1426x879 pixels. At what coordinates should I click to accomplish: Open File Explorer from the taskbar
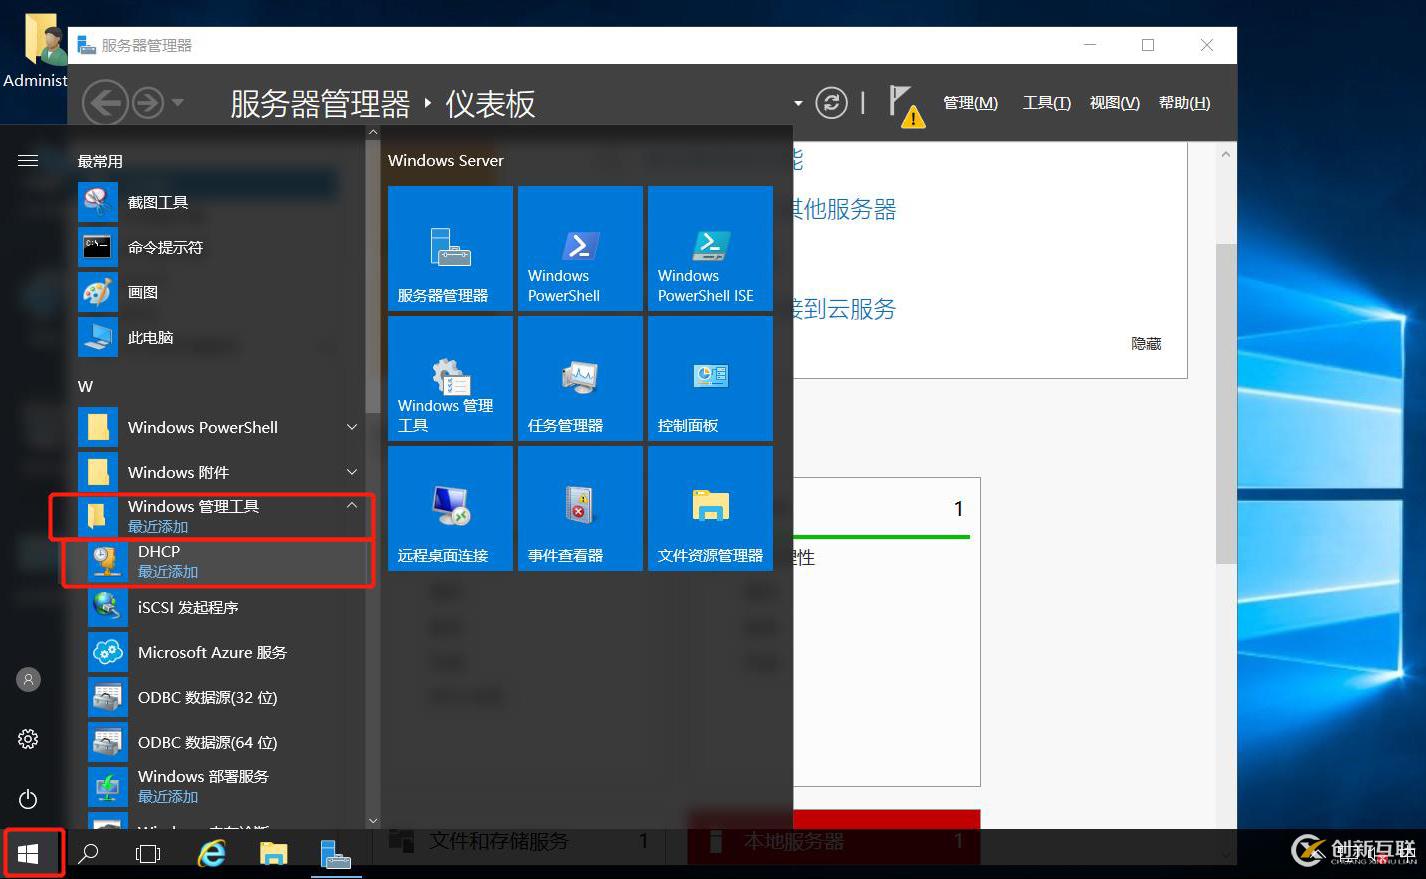point(273,853)
